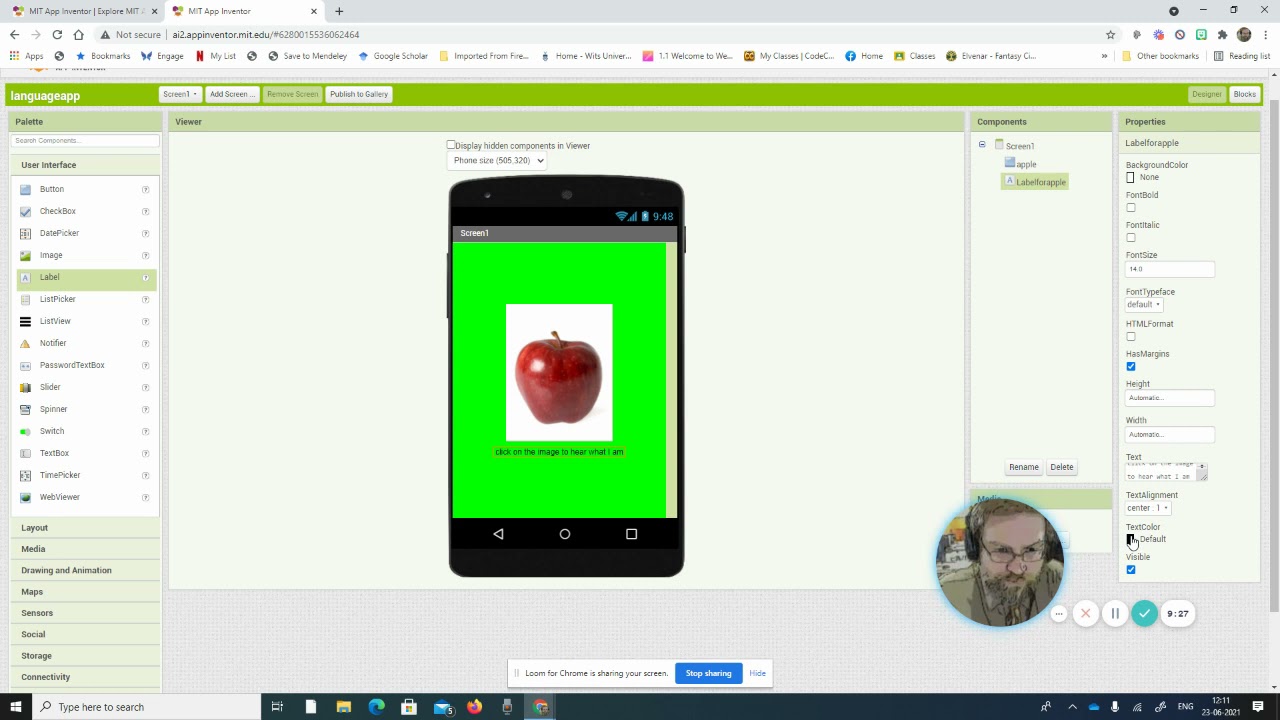Image resolution: width=1280 pixels, height=720 pixels.
Task: Tap the phone preview back button
Action: point(498,534)
